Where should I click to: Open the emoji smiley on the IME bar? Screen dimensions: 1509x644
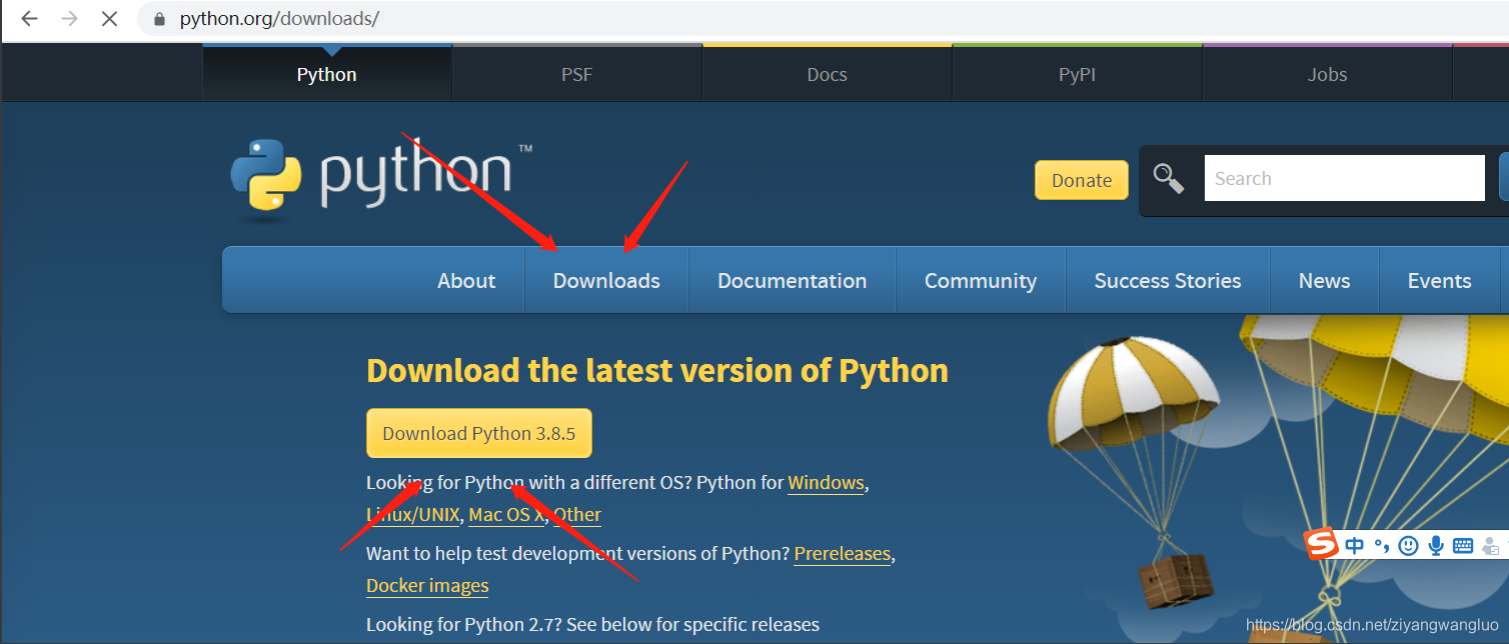[1408, 545]
